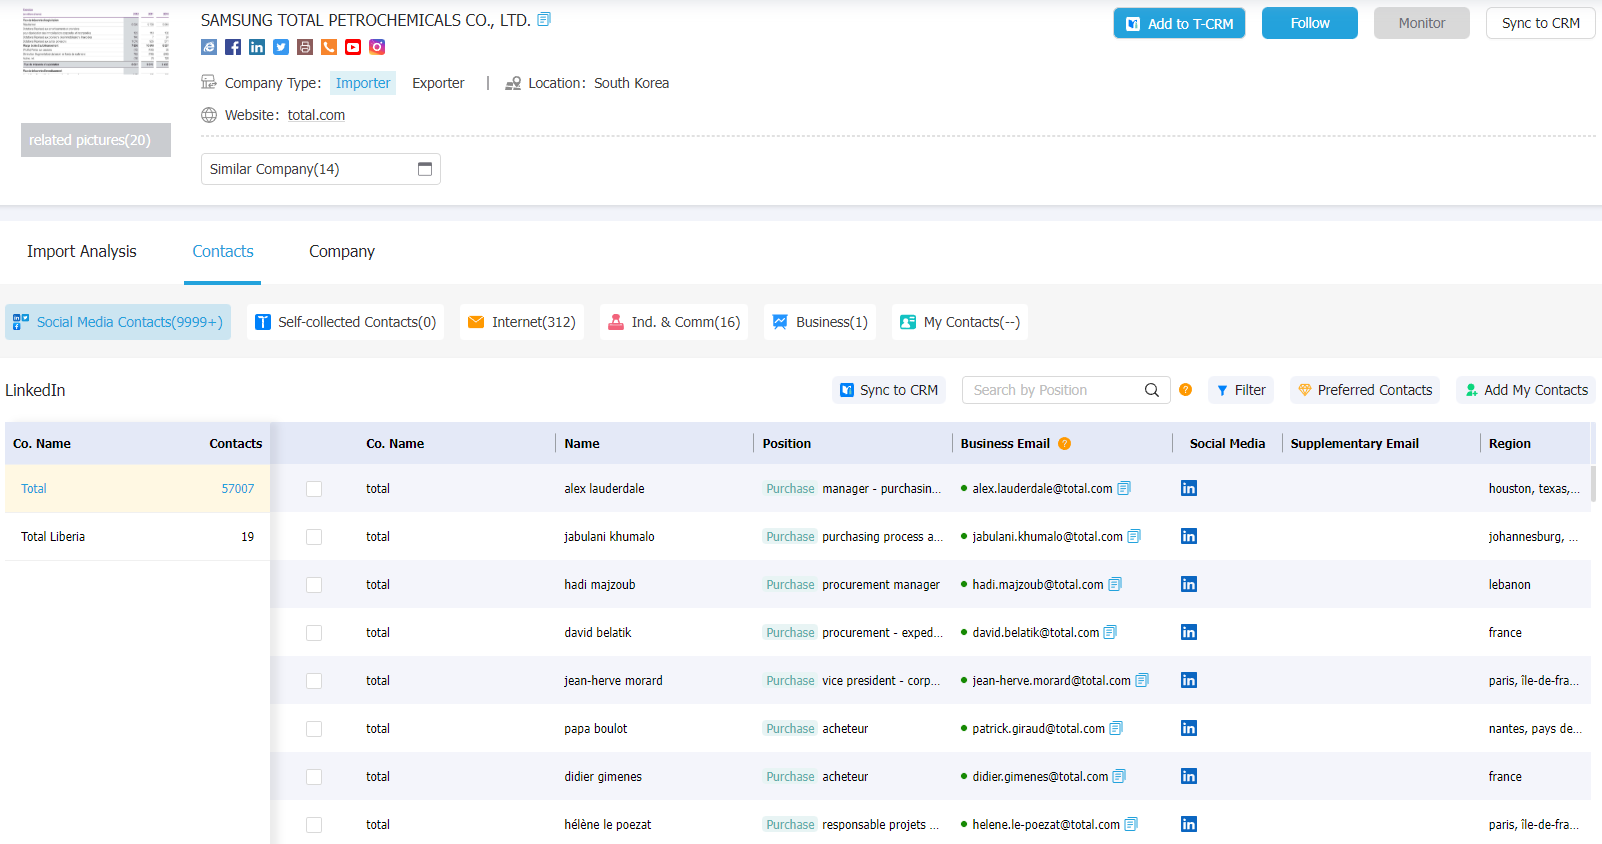1602x844 pixels.
Task: Open the company's Twitter icon
Action: pyautogui.click(x=281, y=47)
